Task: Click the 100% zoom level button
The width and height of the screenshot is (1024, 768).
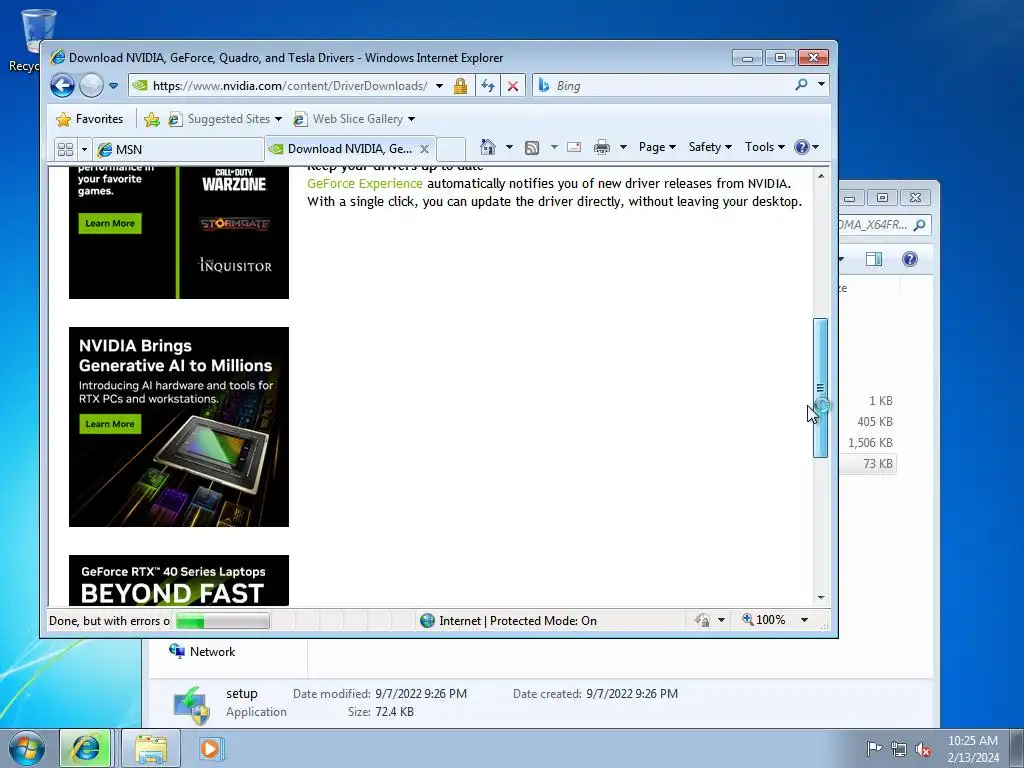Action: tap(764, 619)
